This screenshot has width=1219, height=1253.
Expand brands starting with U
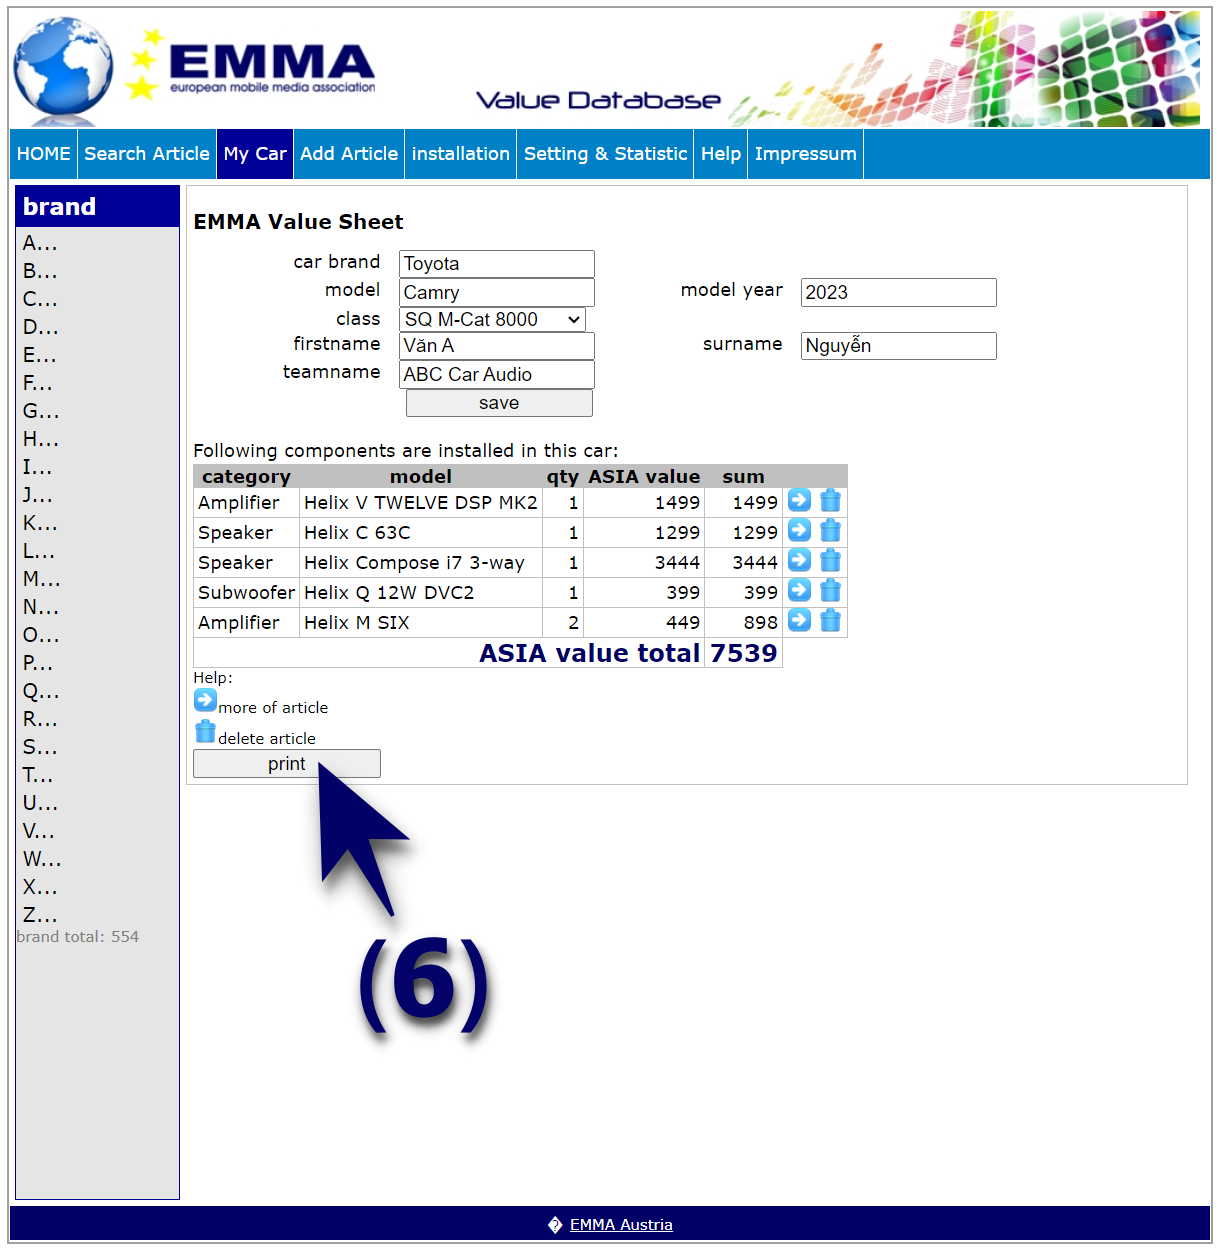click(x=40, y=803)
